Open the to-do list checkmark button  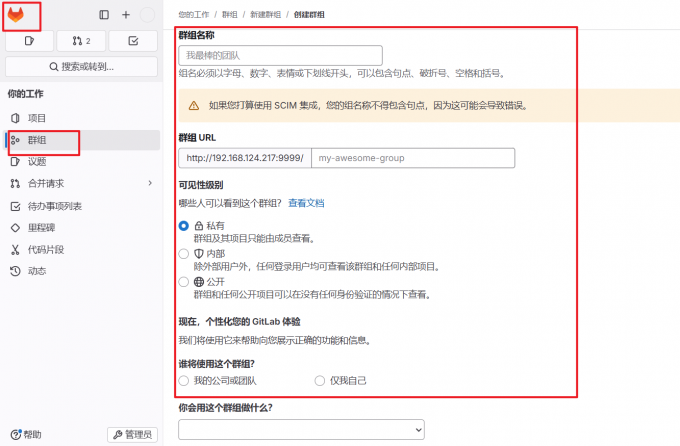click(x=132, y=41)
